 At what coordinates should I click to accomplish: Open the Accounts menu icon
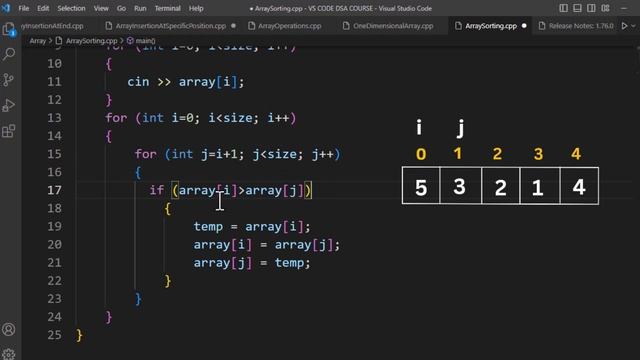click(x=9, y=329)
